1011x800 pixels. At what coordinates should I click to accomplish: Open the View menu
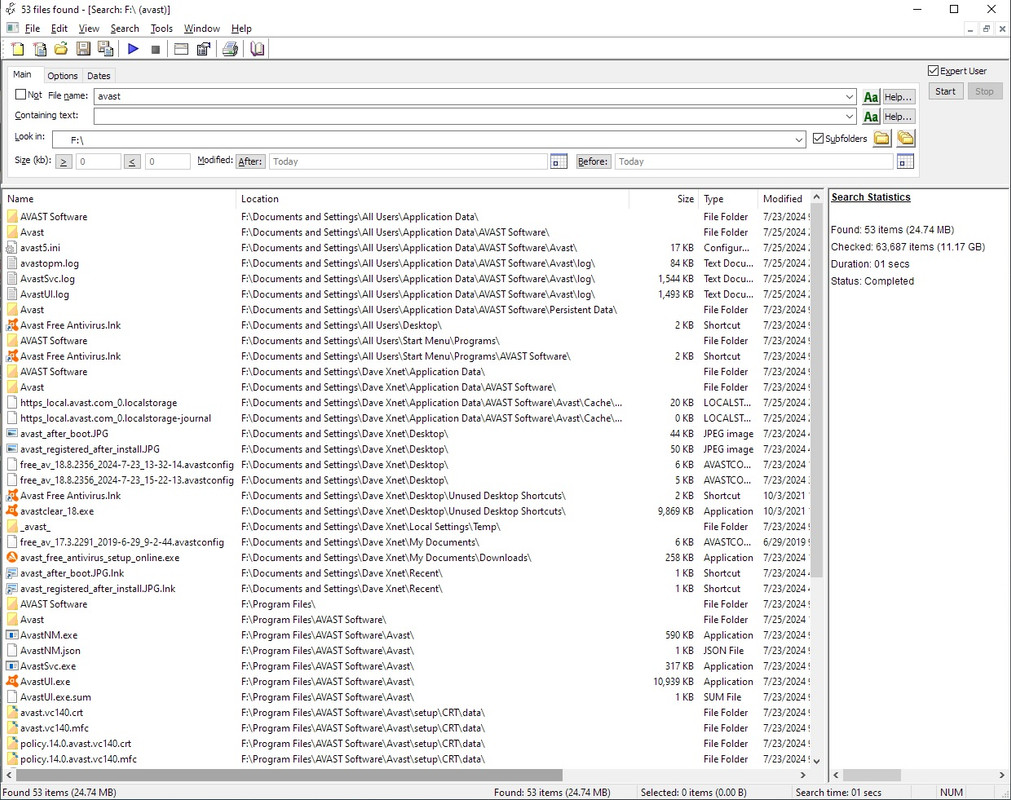click(89, 28)
